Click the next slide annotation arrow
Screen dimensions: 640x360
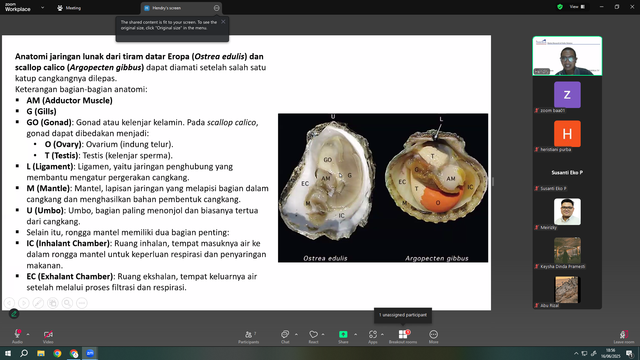point(24,303)
